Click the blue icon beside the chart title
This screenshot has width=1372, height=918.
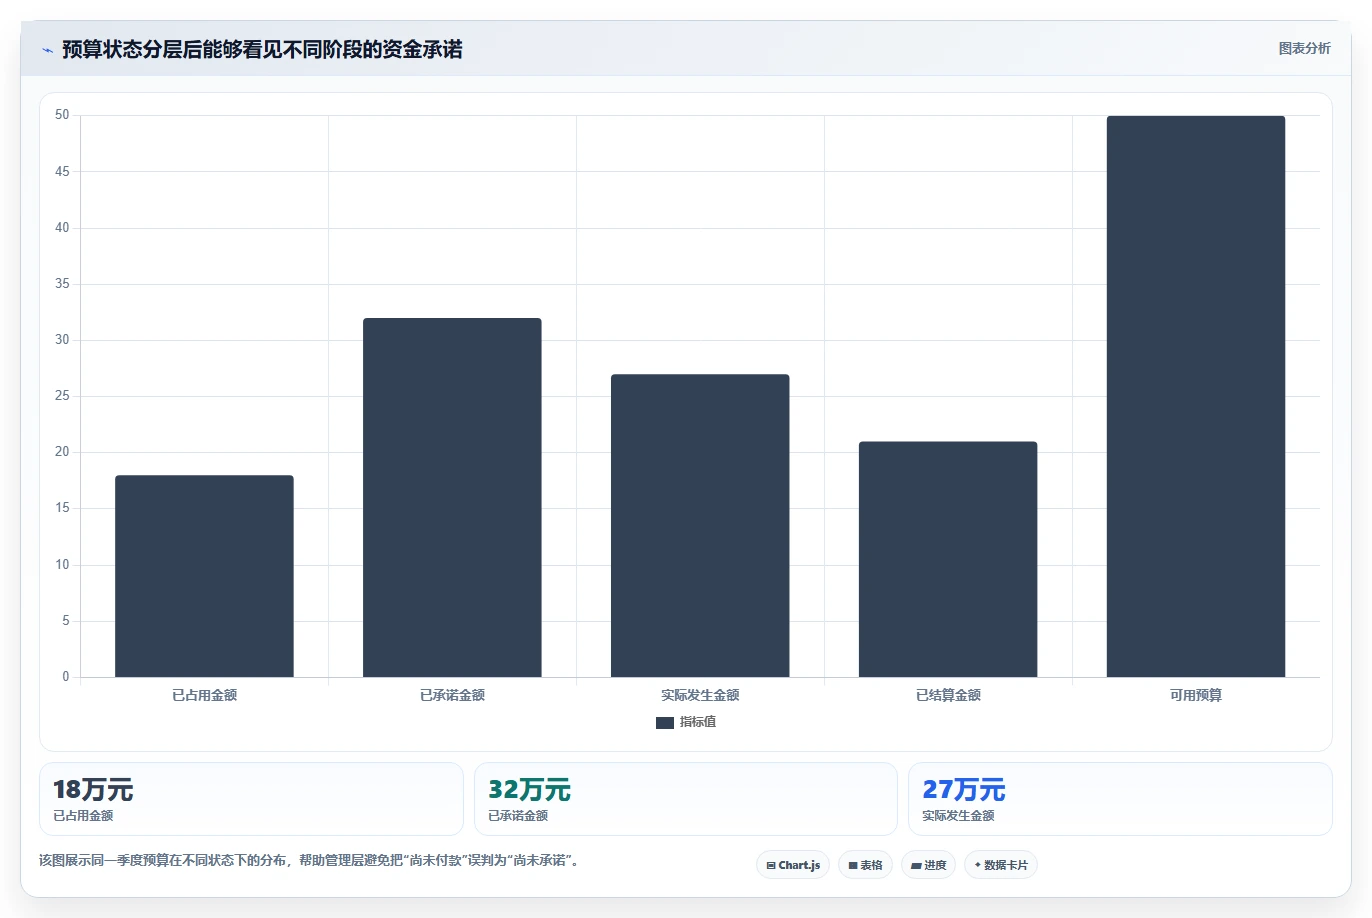tap(47, 50)
